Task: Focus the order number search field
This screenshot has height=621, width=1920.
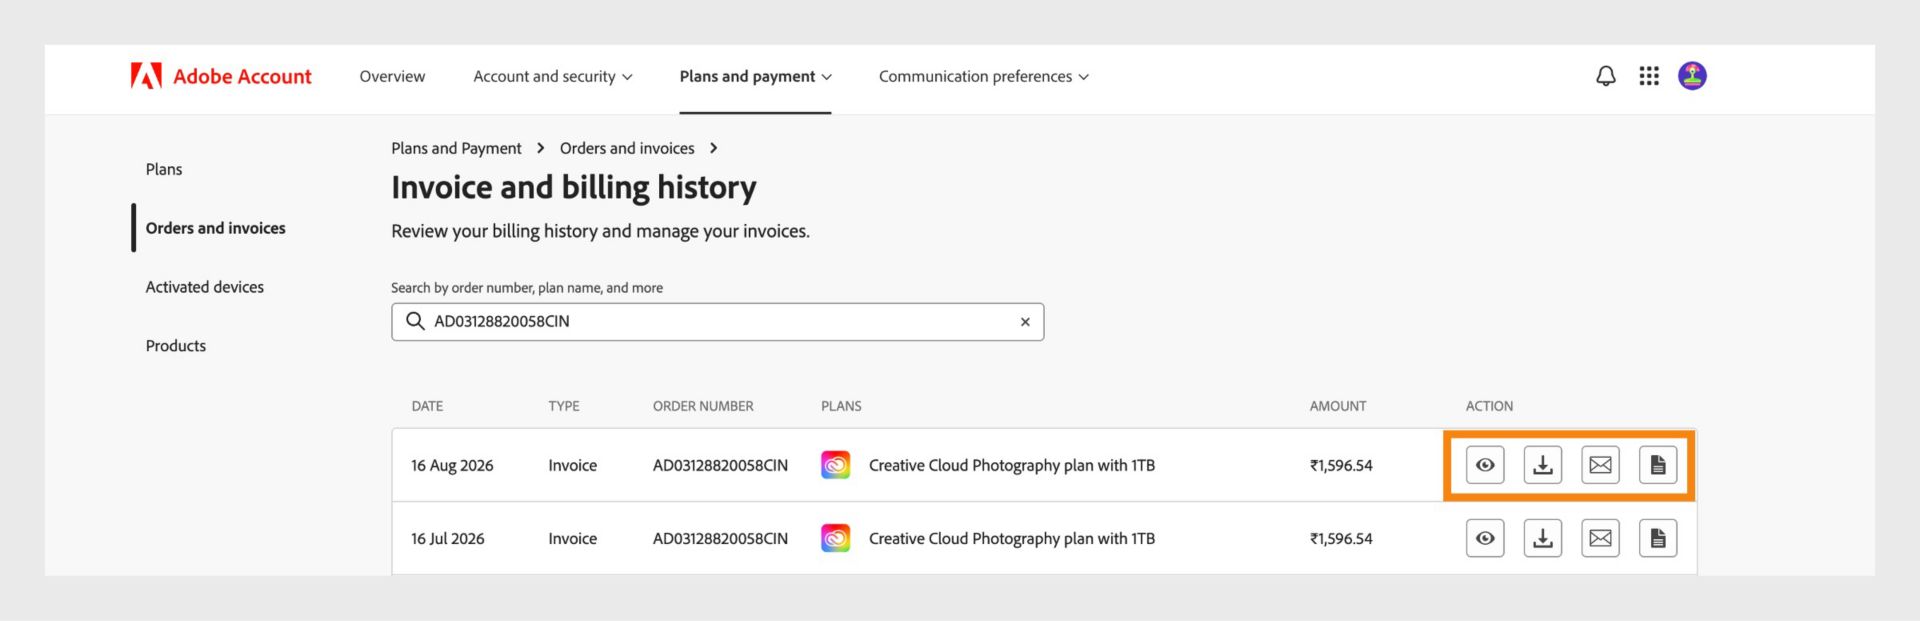Action: point(717,322)
